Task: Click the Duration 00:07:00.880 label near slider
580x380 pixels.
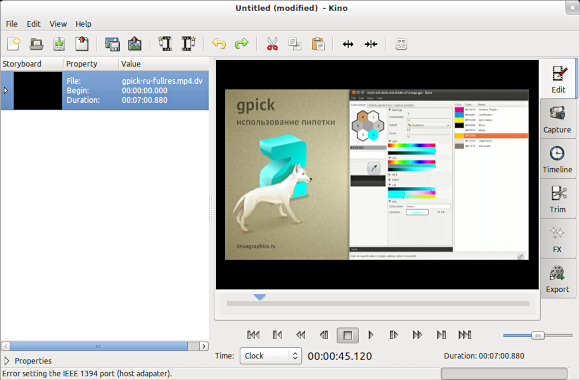Action: [484, 356]
